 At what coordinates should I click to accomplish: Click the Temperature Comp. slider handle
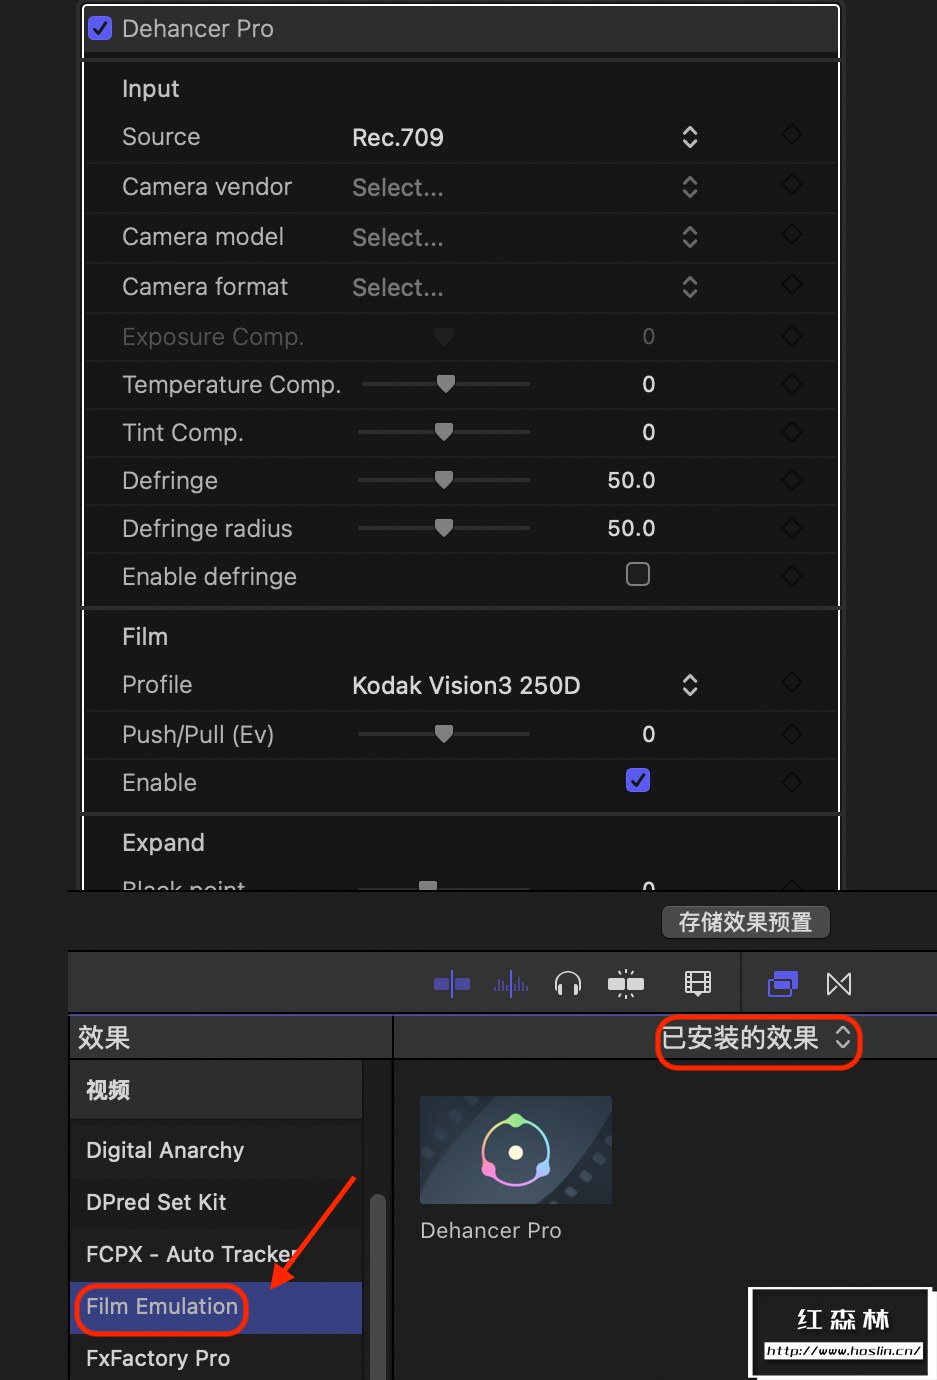point(446,383)
